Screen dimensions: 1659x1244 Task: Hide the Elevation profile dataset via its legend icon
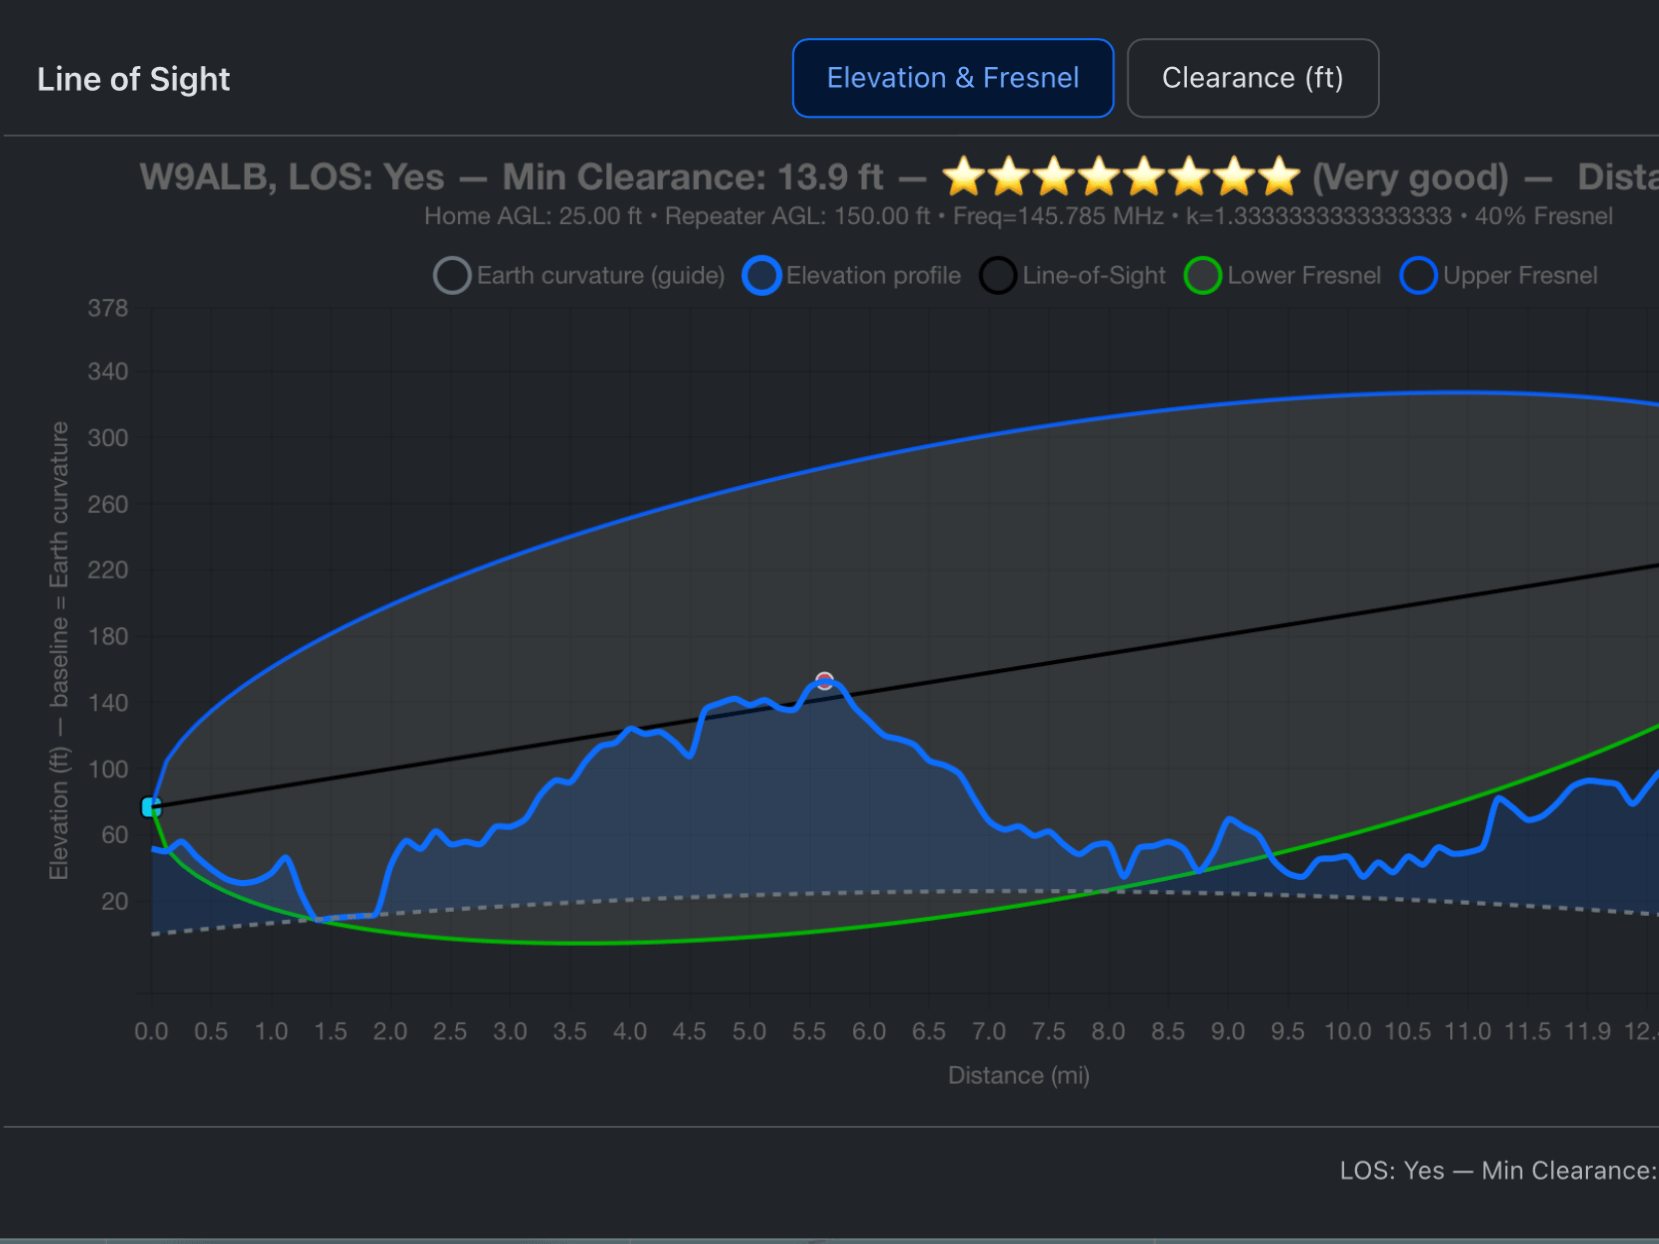click(x=761, y=276)
